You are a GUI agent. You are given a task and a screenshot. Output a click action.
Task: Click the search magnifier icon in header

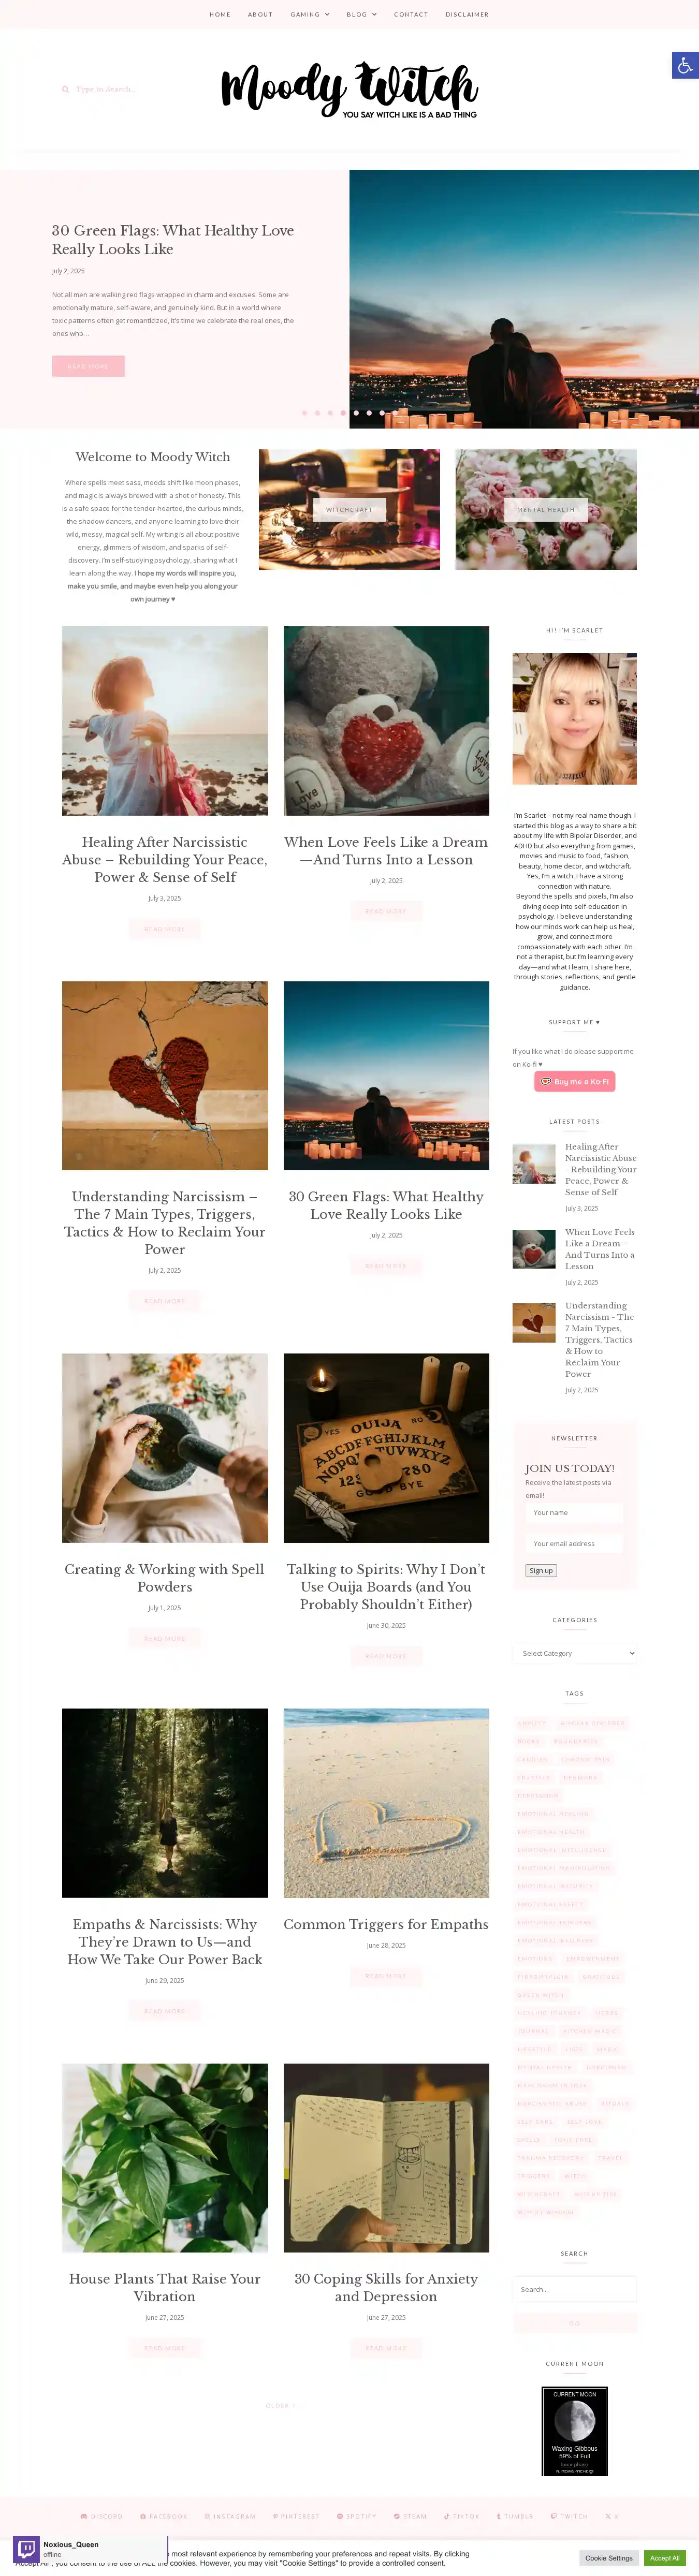(66, 89)
